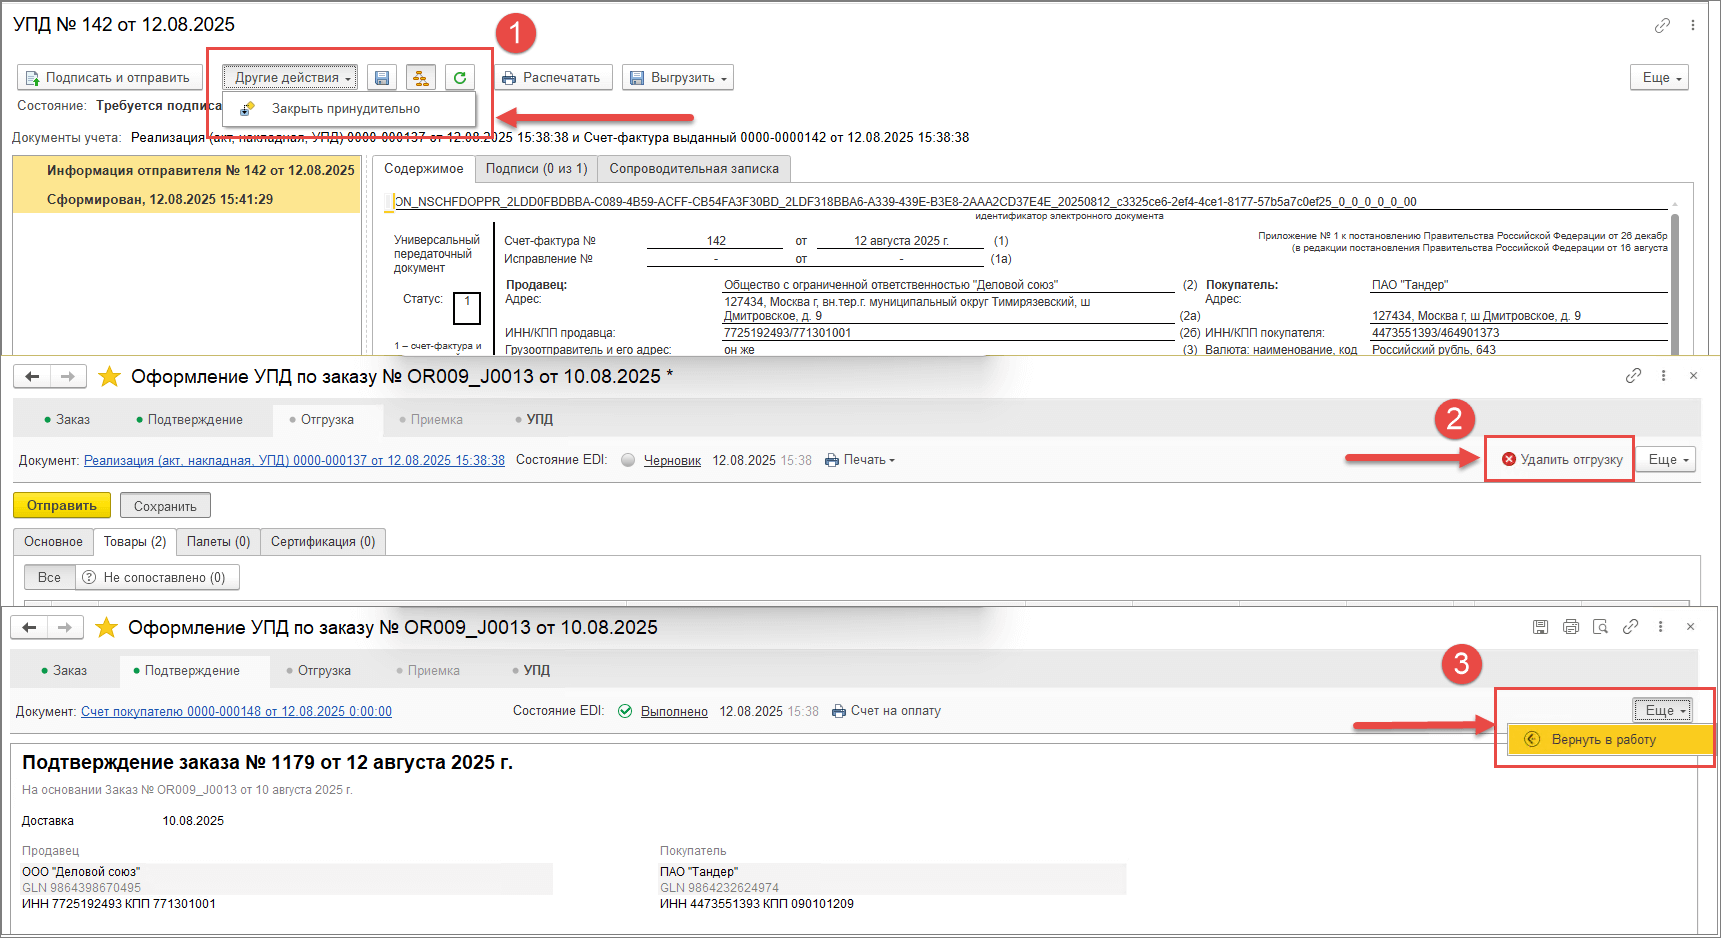Choose Закрыть принудительно menu item
The width and height of the screenshot is (1721, 938).
pos(345,109)
